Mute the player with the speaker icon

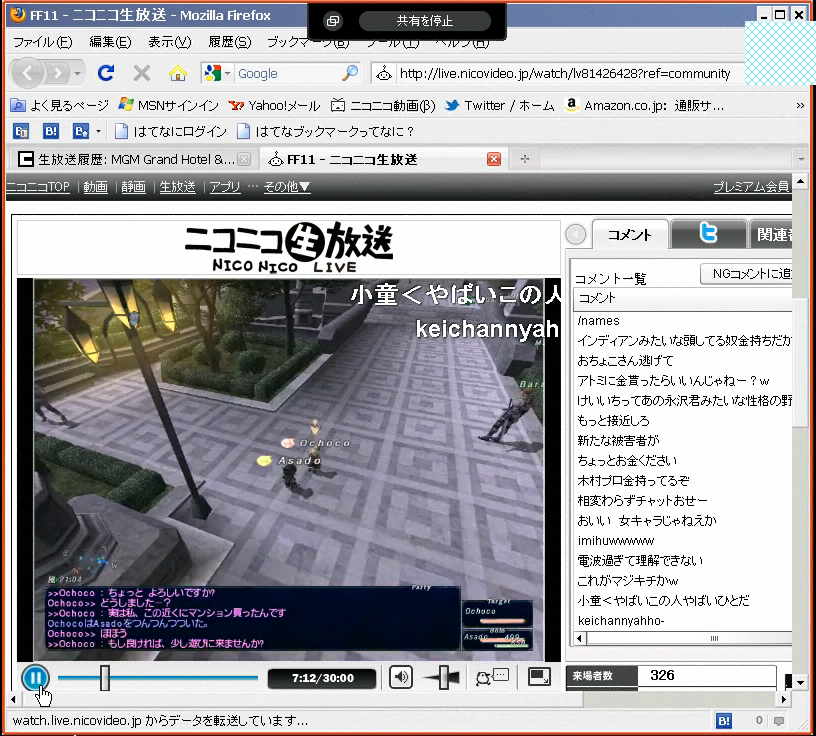pyautogui.click(x=400, y=677)
